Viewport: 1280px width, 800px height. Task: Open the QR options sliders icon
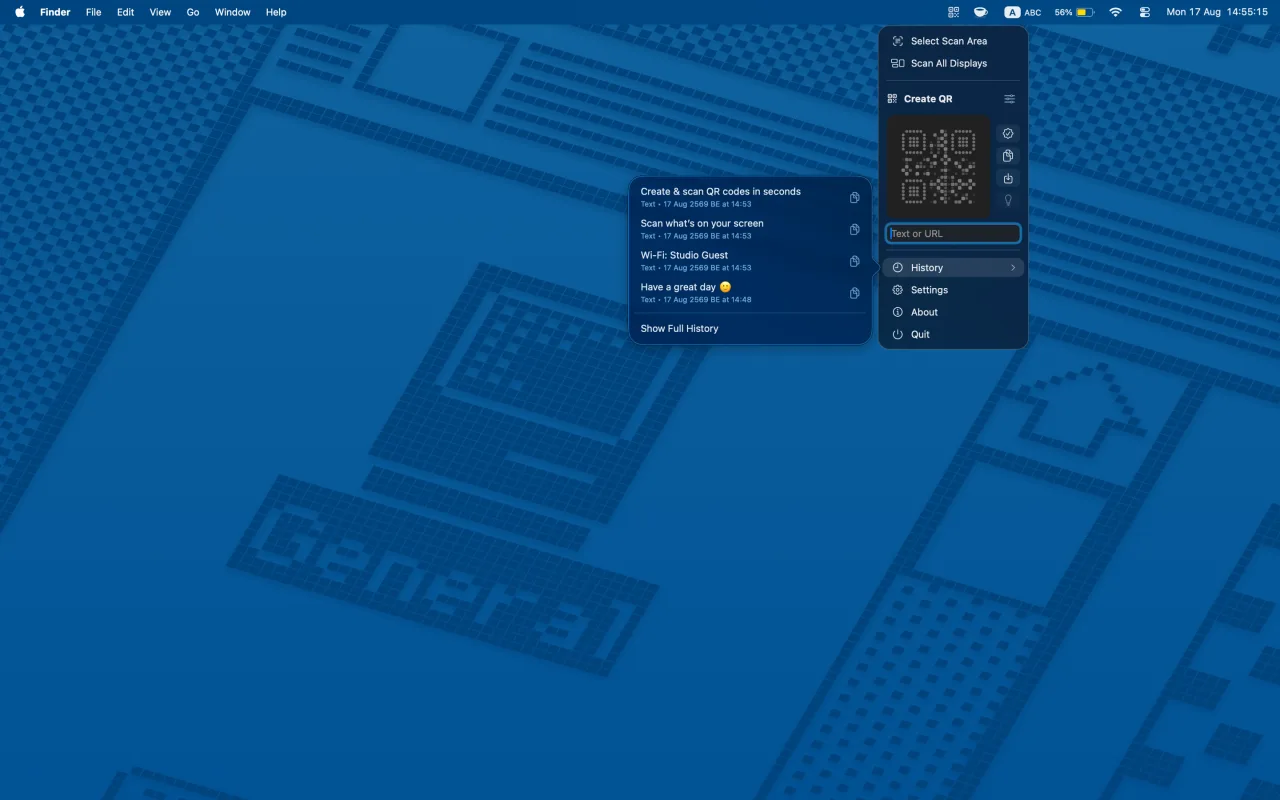(1009, 99)
